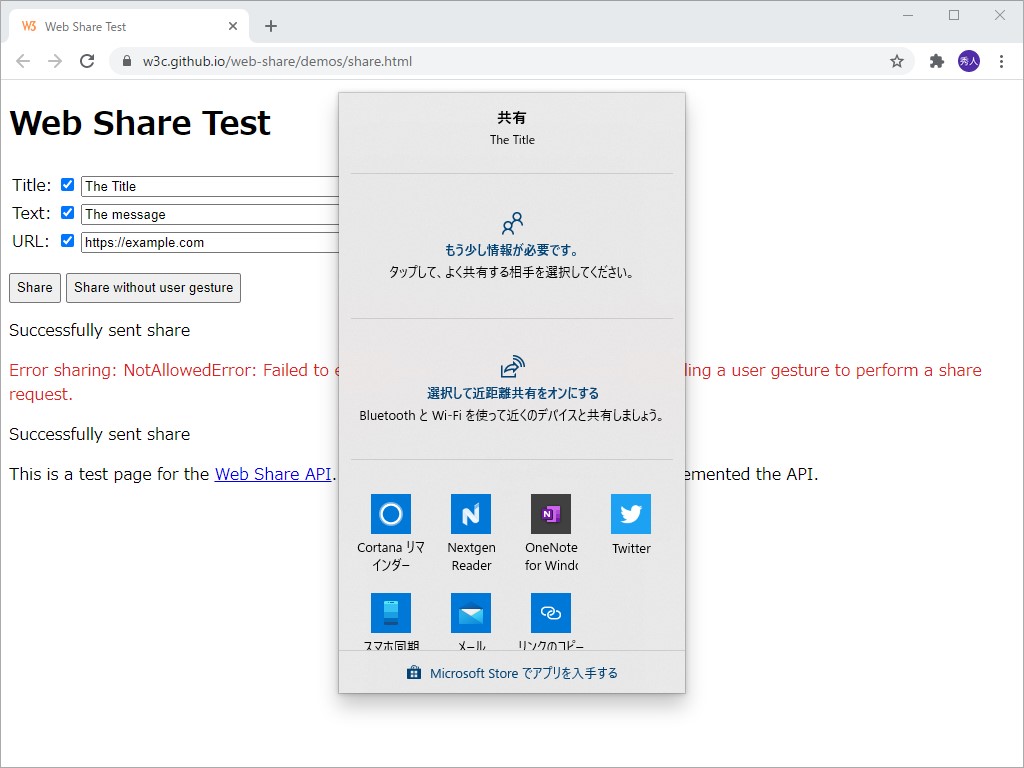
Task: Open the 秀人 profile menu
Action: click(969, 61)
